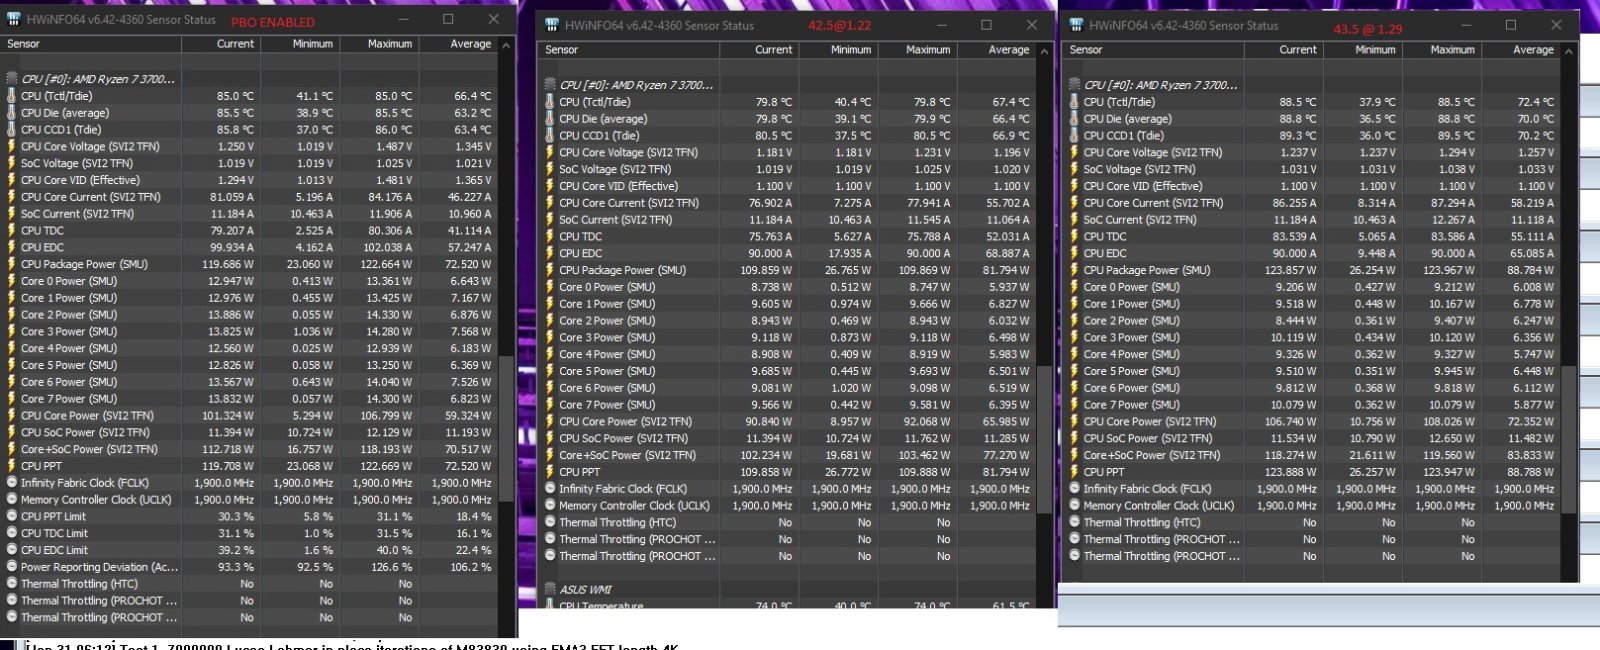Click SoC Current lightning icon in 42.5@1.22 window
1600x650 pixels.
pyautogui.click(x=550, y=219)
